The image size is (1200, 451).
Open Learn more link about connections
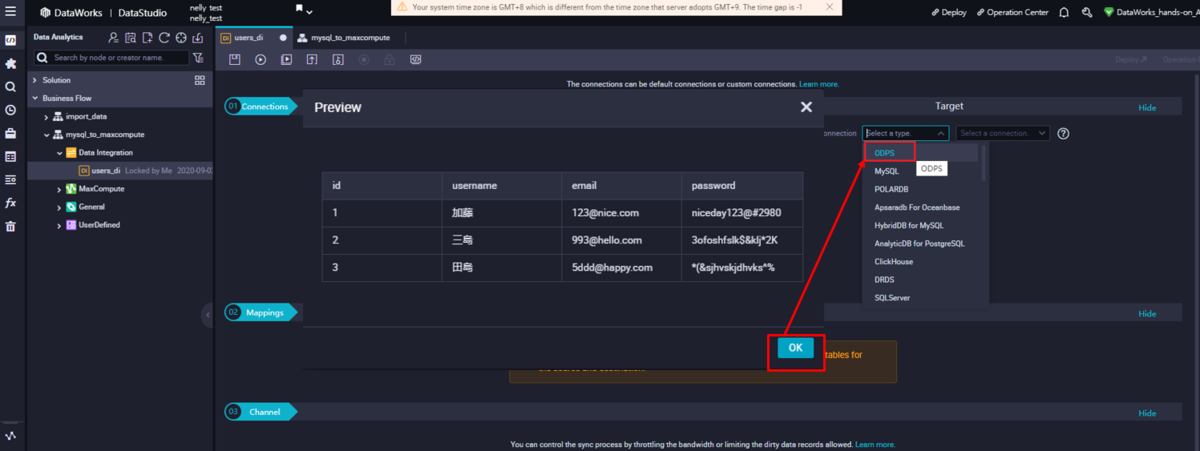click(819, 84)
